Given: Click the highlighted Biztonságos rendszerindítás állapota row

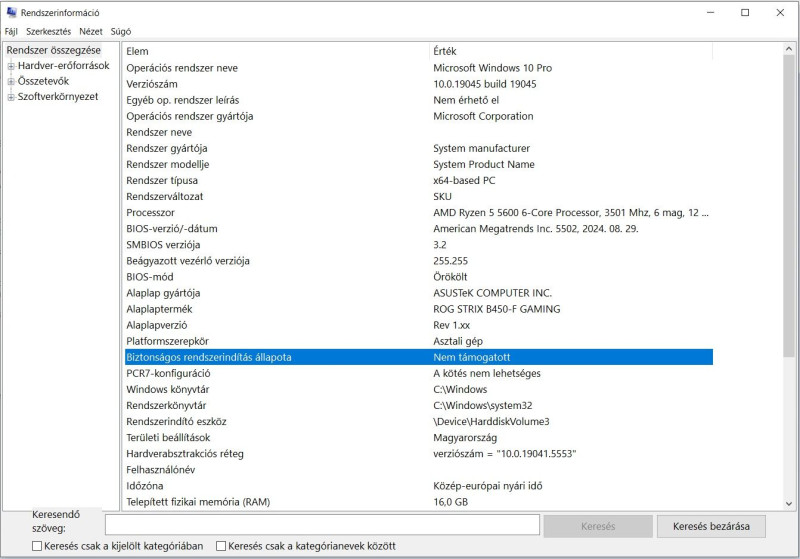Looking at the screenshot, I should point(418,357).
